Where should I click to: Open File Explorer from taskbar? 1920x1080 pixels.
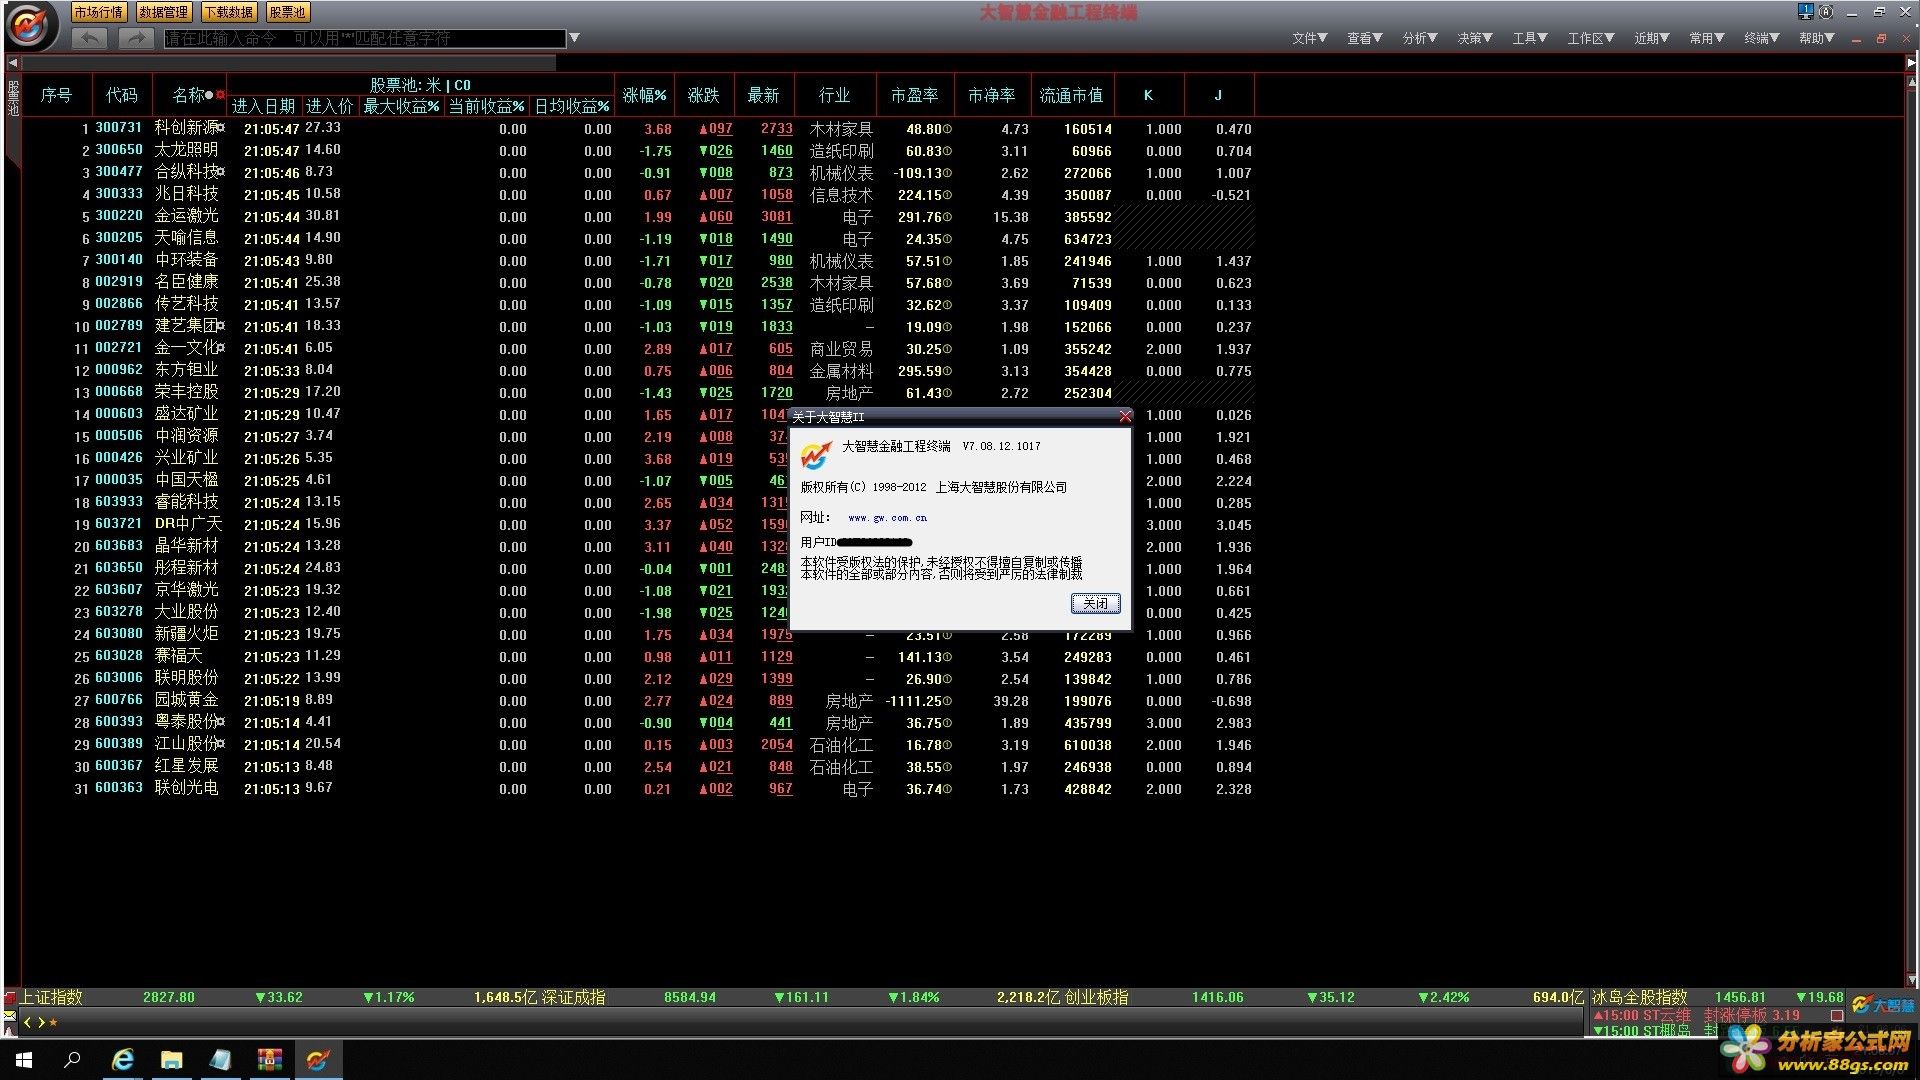coord(171,1060)
